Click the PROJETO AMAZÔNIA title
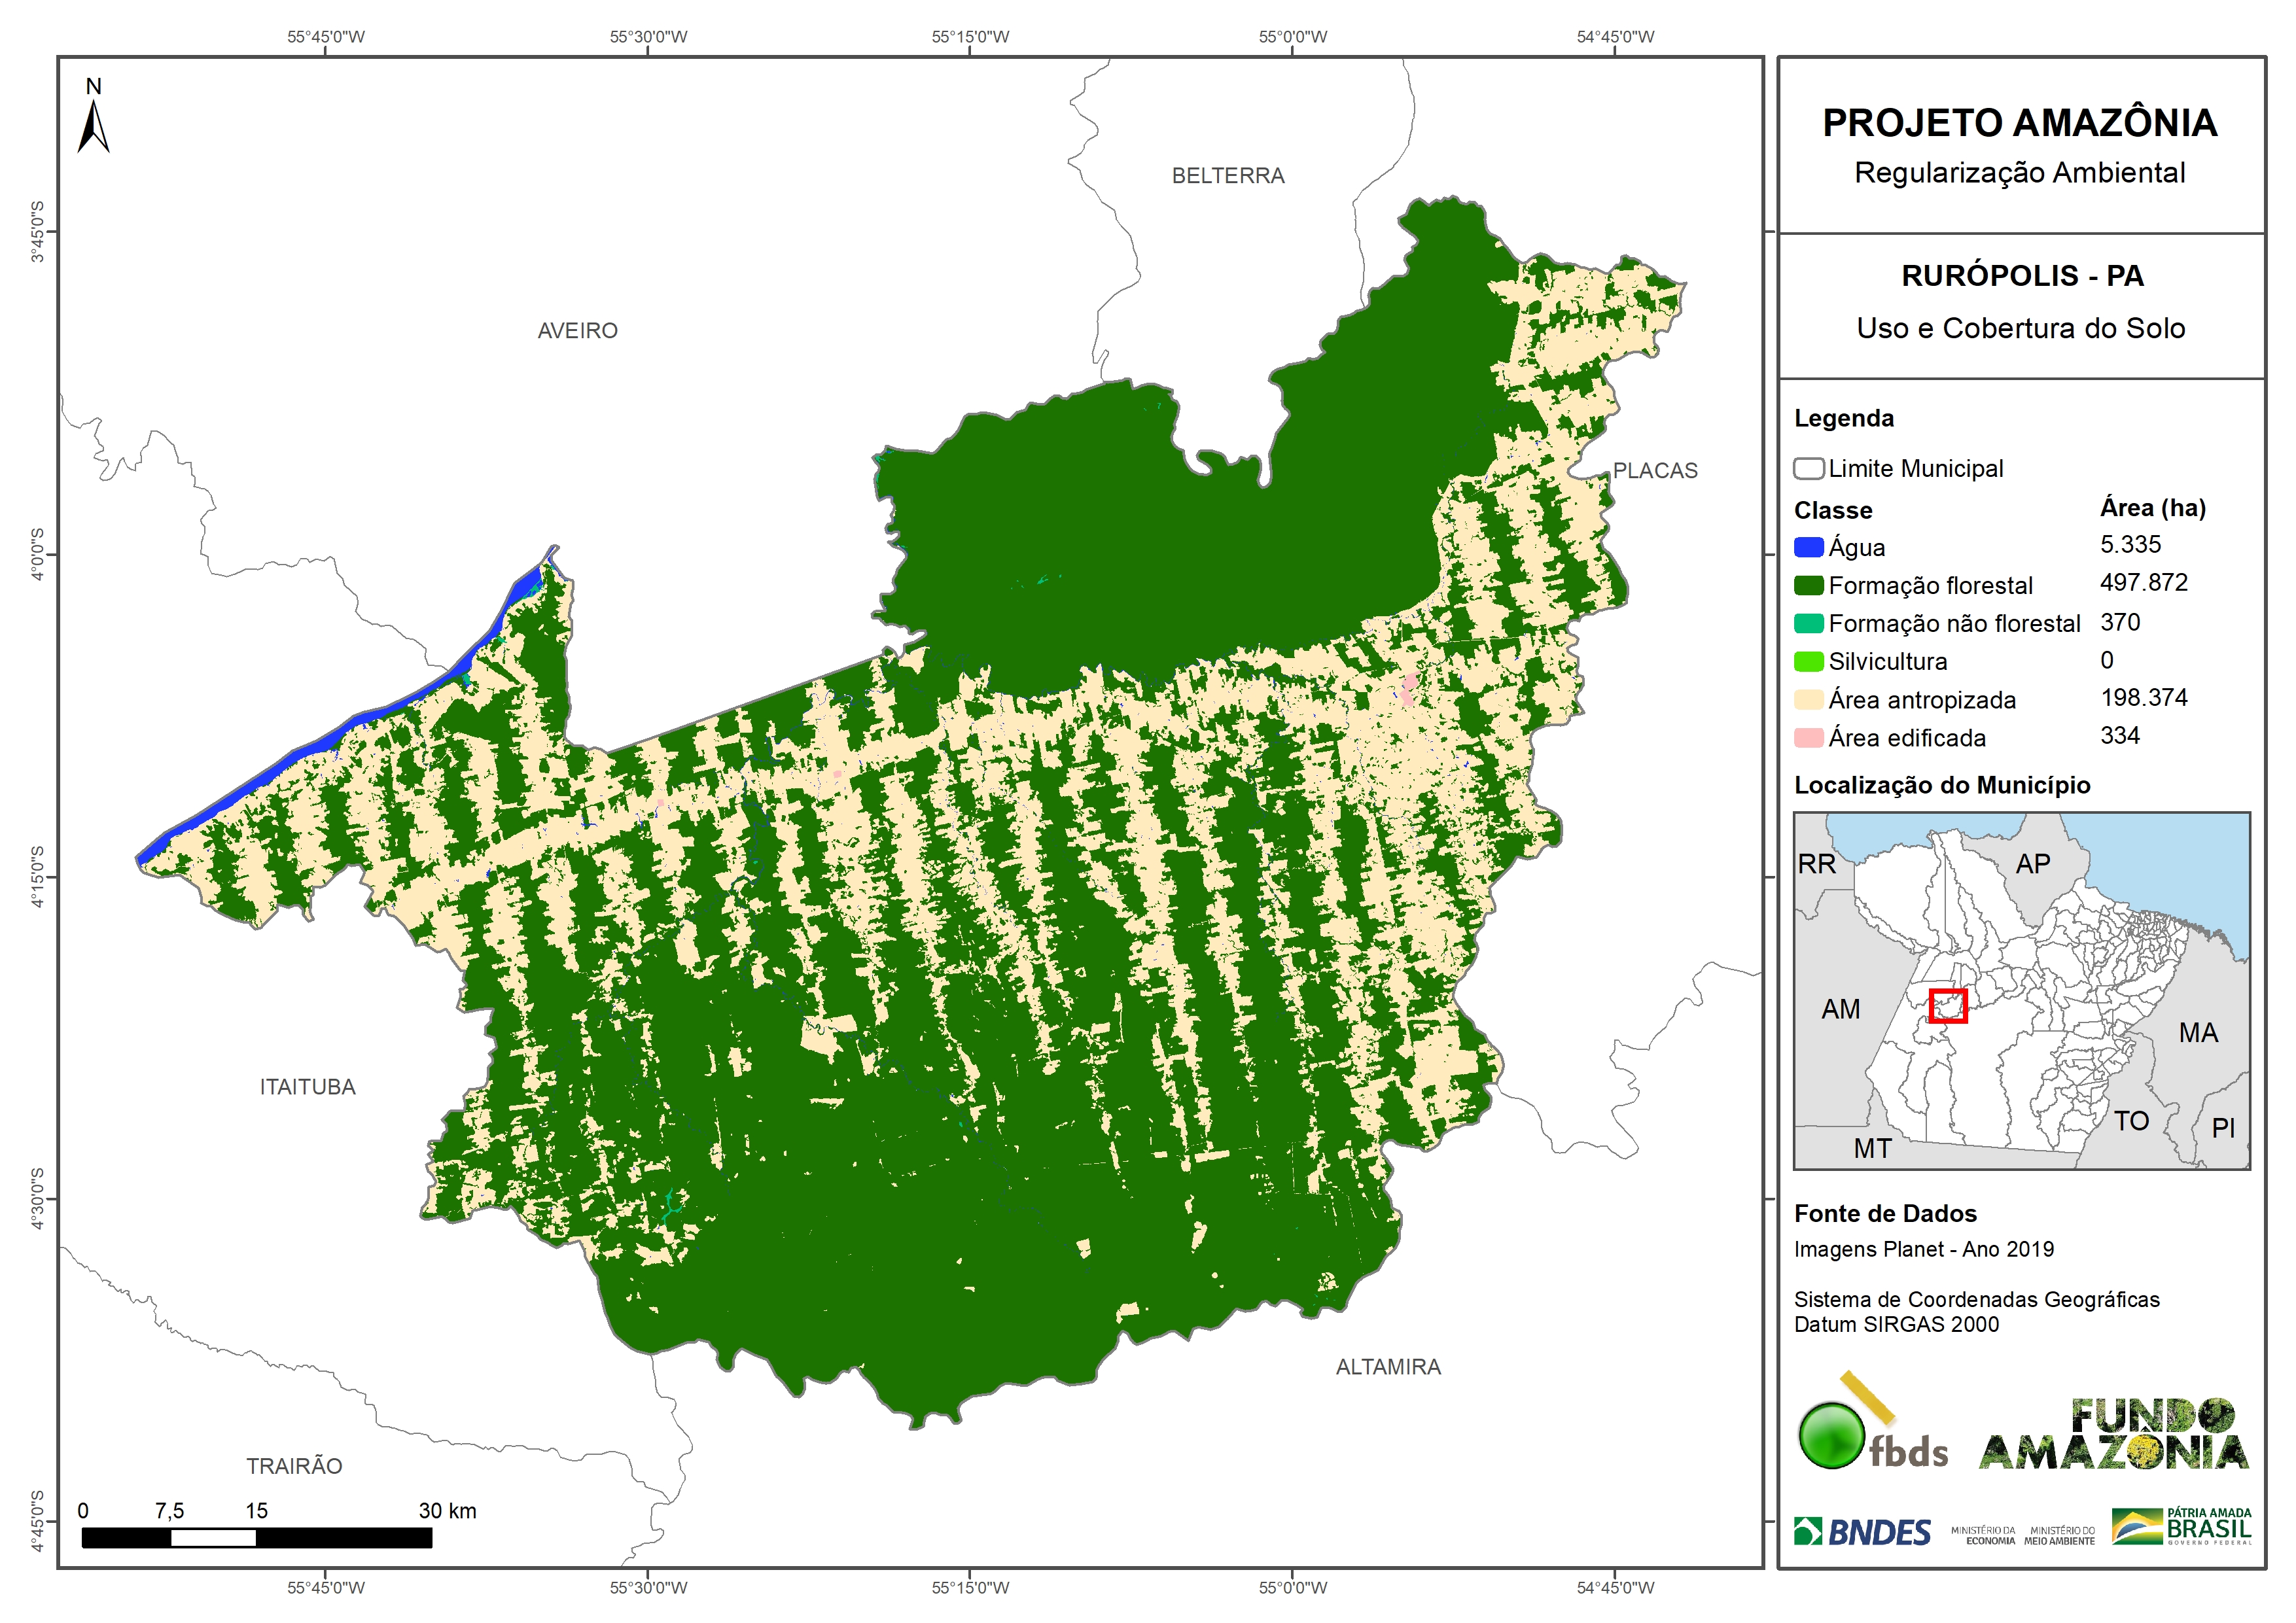 coord(2019,123)
